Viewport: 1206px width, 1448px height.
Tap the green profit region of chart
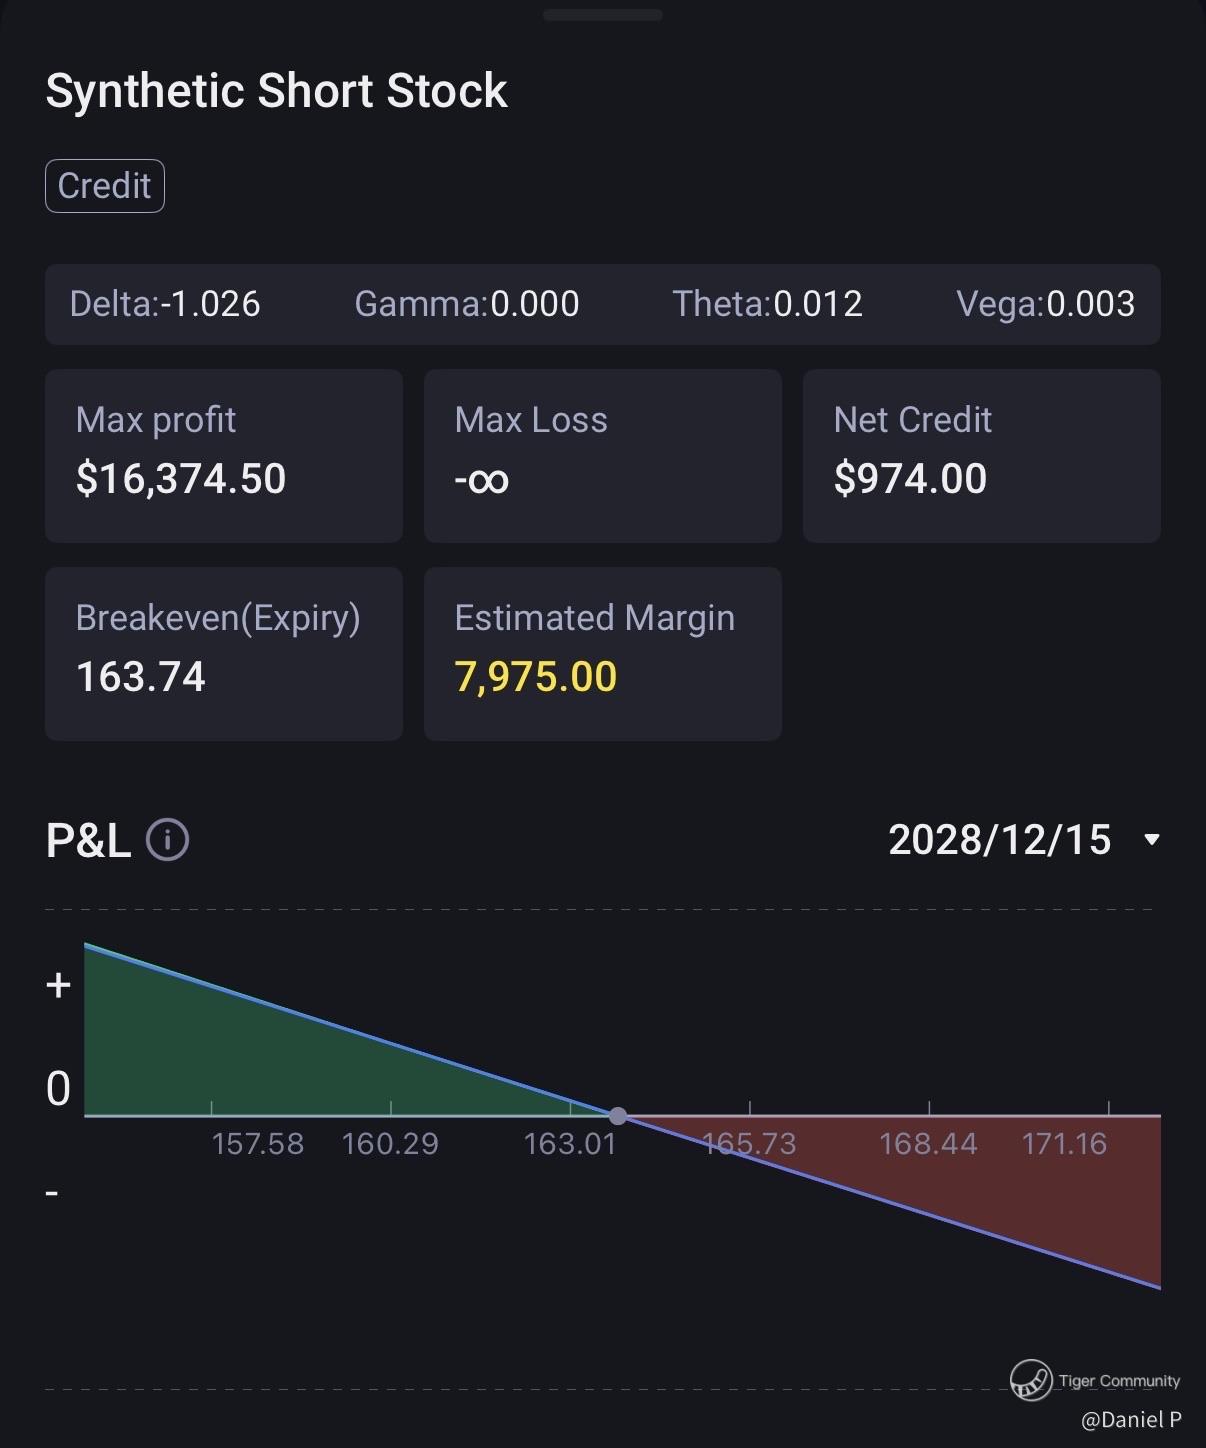pyautogui.click(x=250, y=1060)
